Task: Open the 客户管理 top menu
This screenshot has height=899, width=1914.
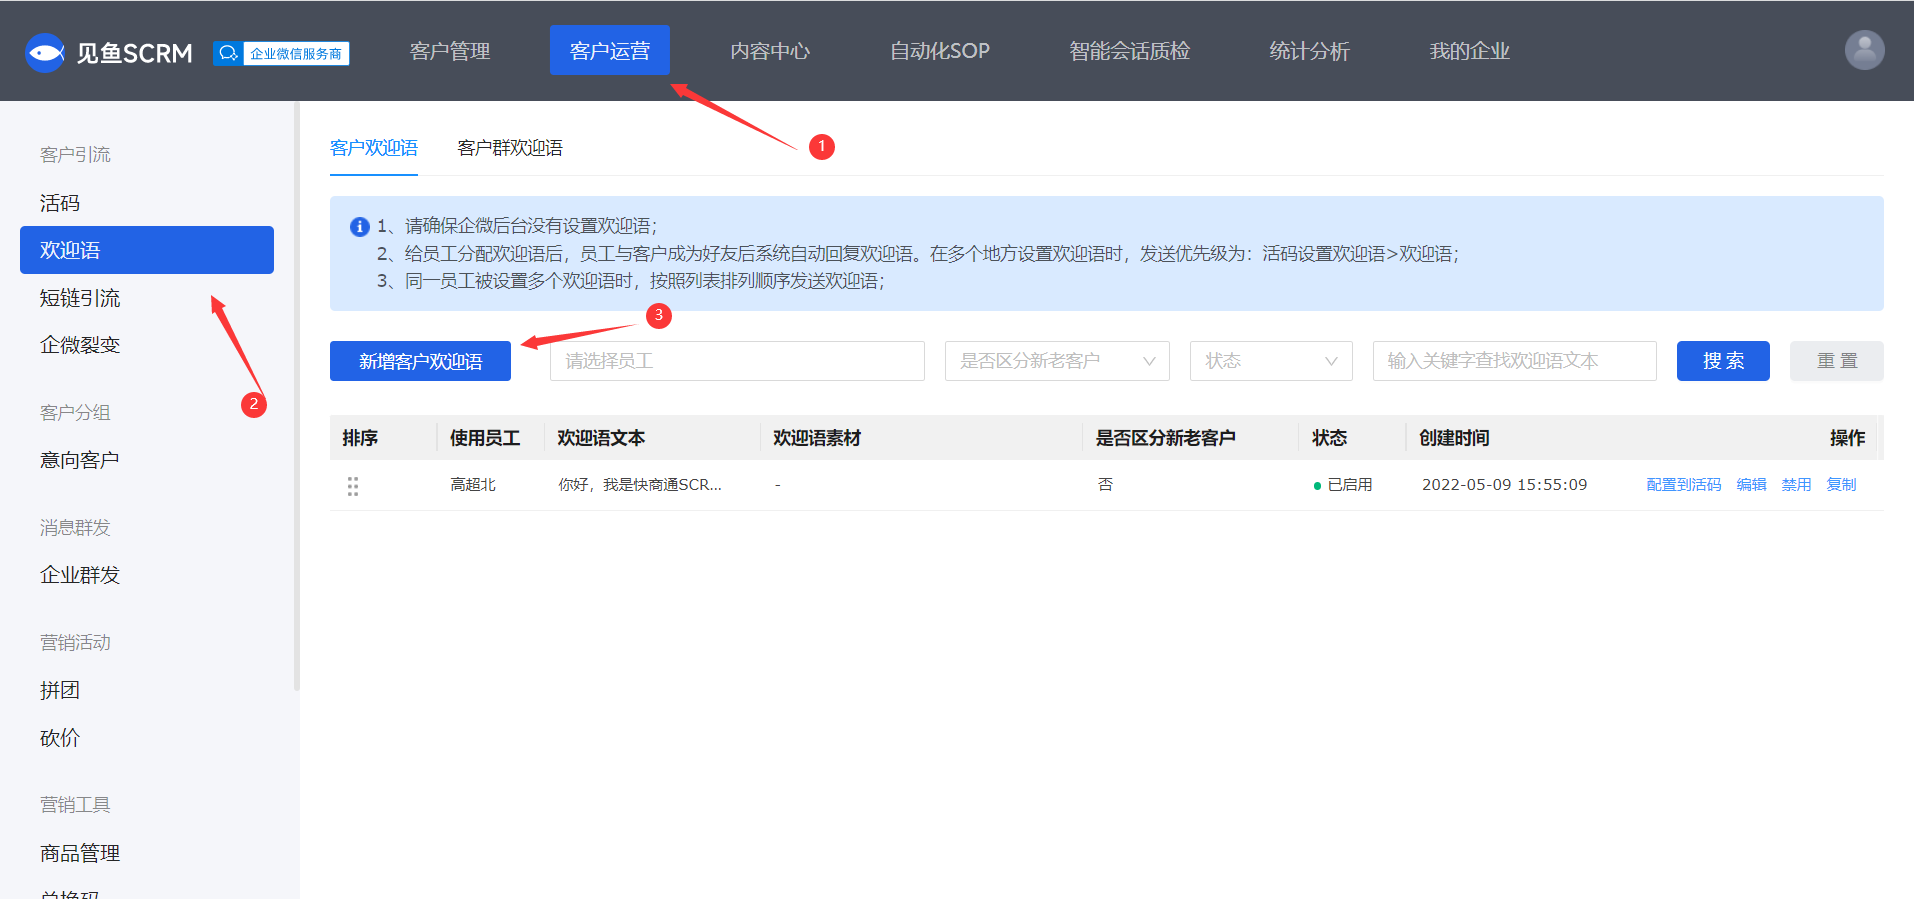Action: (450, 51)
